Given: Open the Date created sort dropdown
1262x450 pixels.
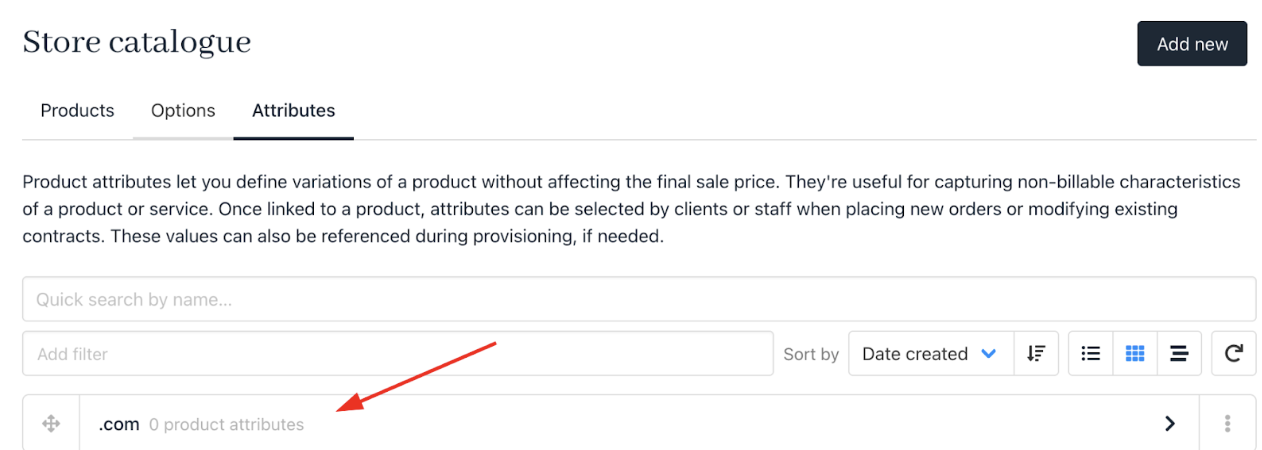Looking at the screenshot, I should pyautogui.click(x=931, y=354).
